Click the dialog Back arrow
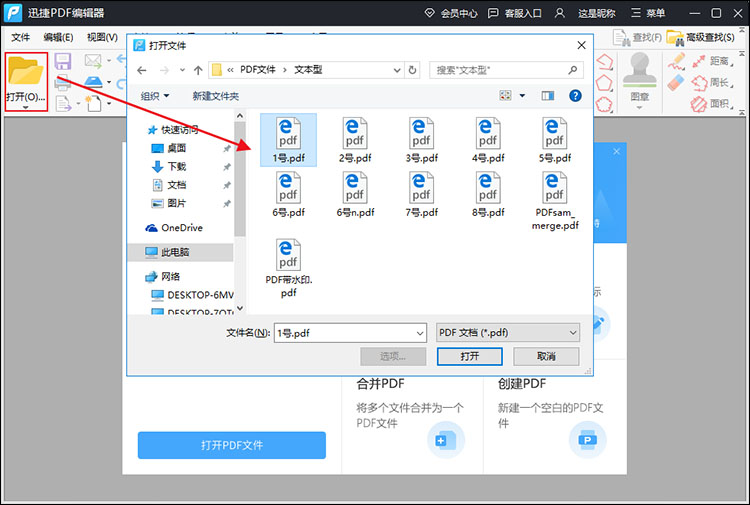The image size is (750, 505). pyautogui.click(x=142, y=70)
